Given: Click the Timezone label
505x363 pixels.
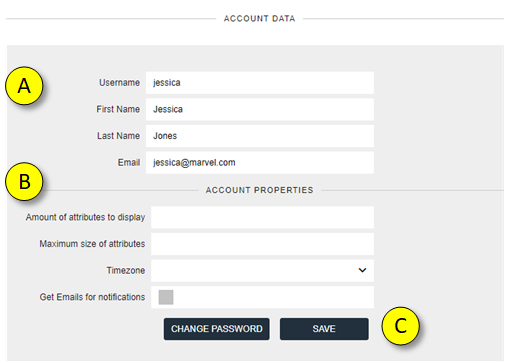Looking at the screenshot, I should (x=126, y=270).
